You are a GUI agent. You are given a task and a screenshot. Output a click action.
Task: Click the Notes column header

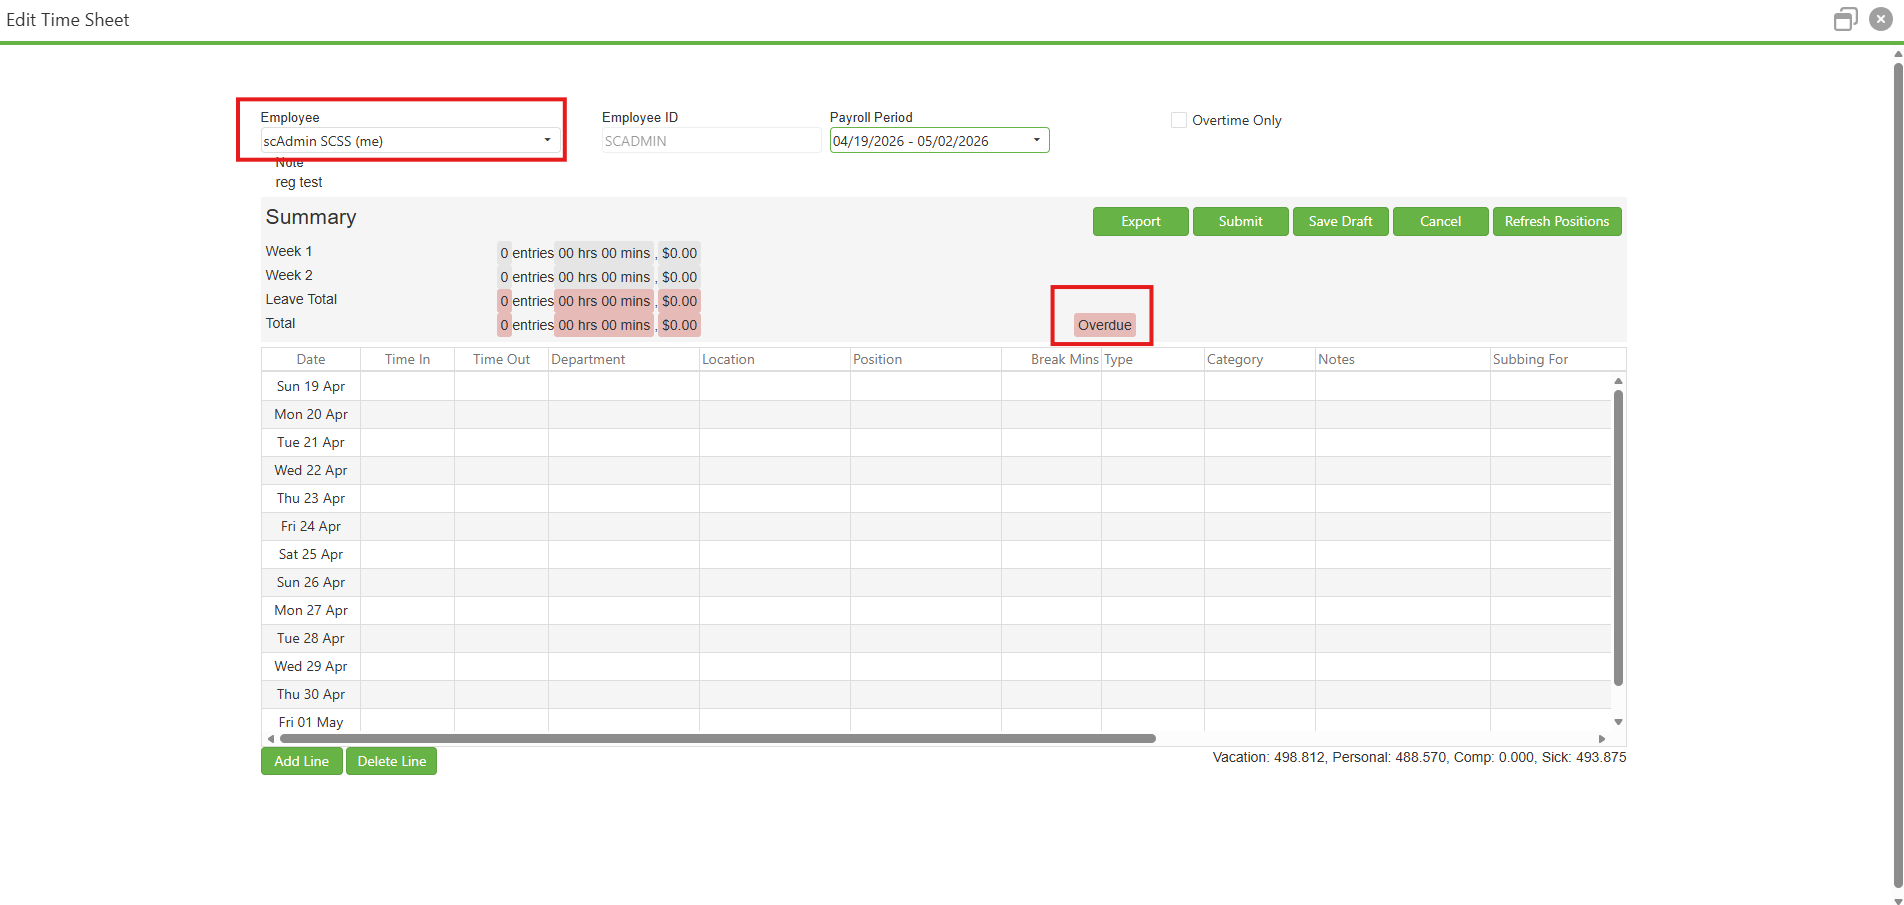1403,359
